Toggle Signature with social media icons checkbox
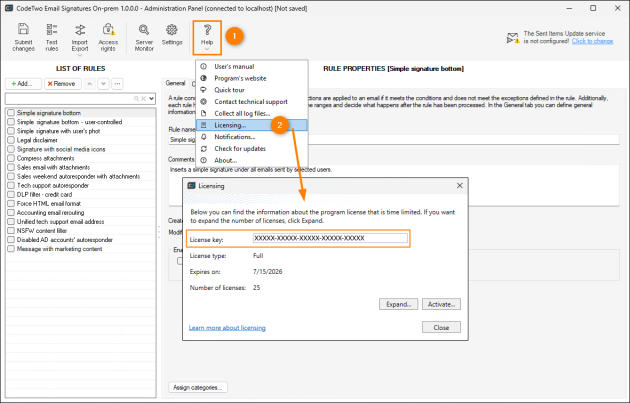 [x=11, y=149]
